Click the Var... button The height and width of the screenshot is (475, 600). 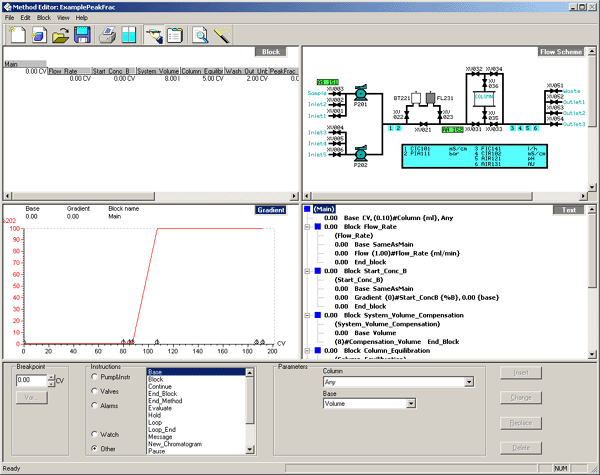pyautogui.click(x=32, y=398)
